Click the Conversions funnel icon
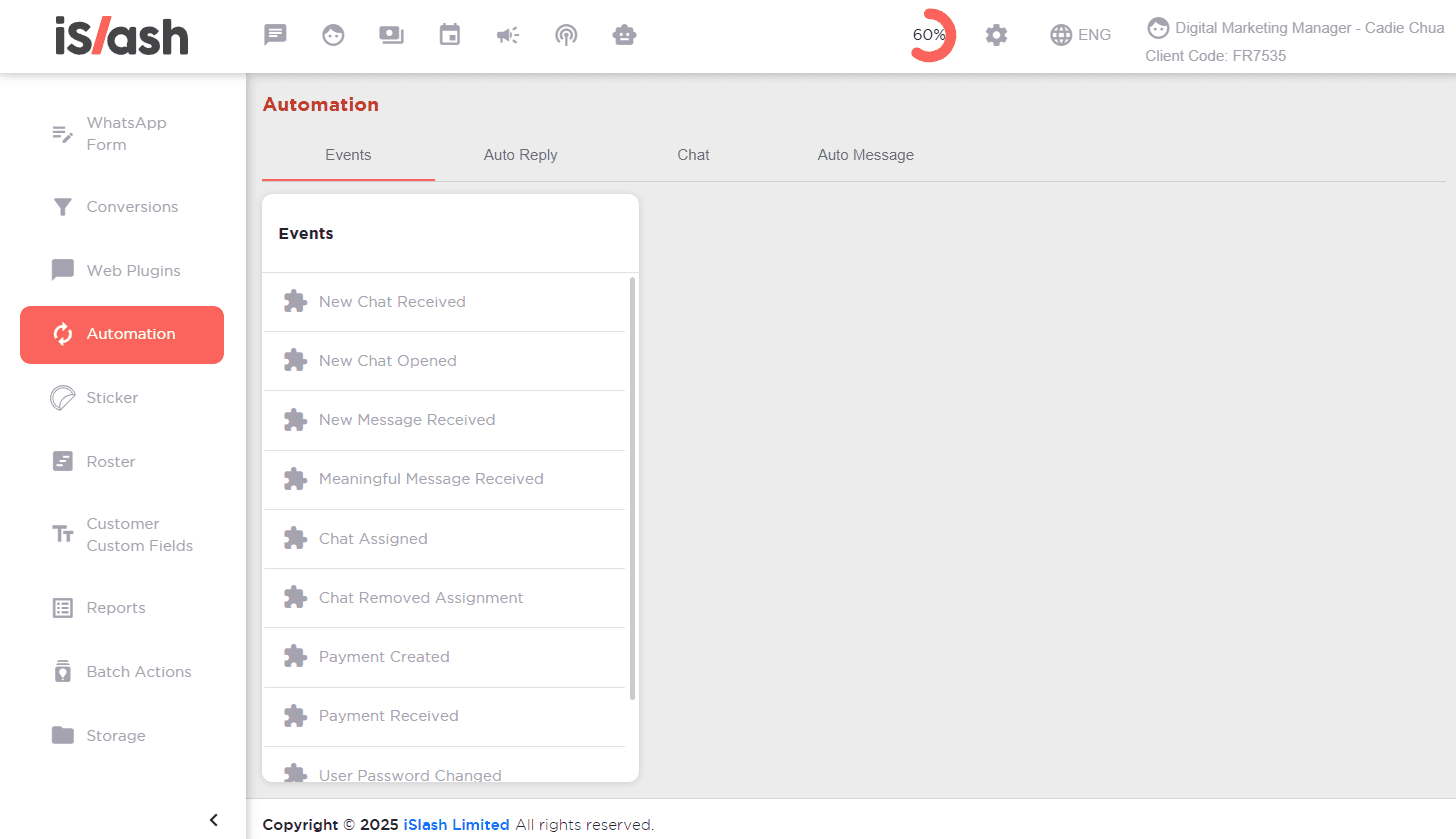This screenshot has height=839, width=1456. click(x=63, y=207)
